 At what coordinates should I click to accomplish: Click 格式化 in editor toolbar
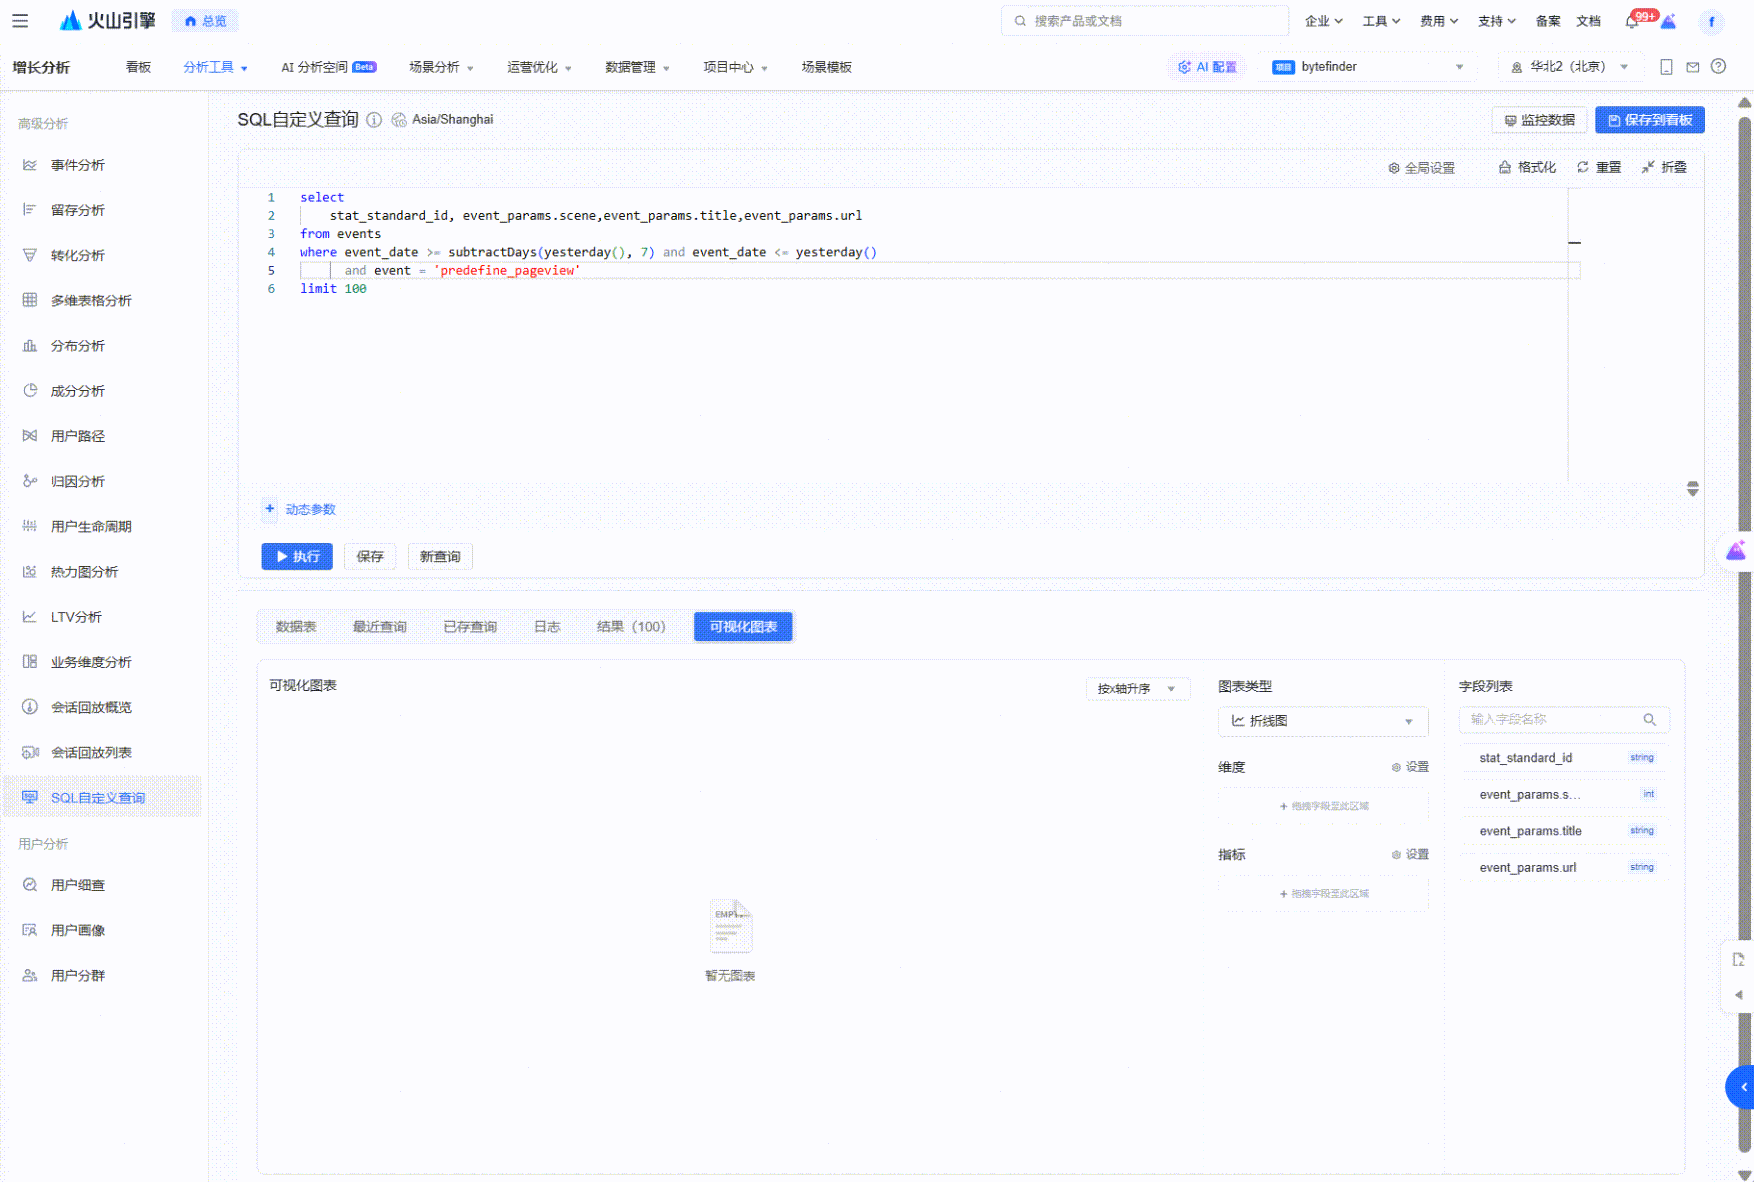[x=1527, y=167]
